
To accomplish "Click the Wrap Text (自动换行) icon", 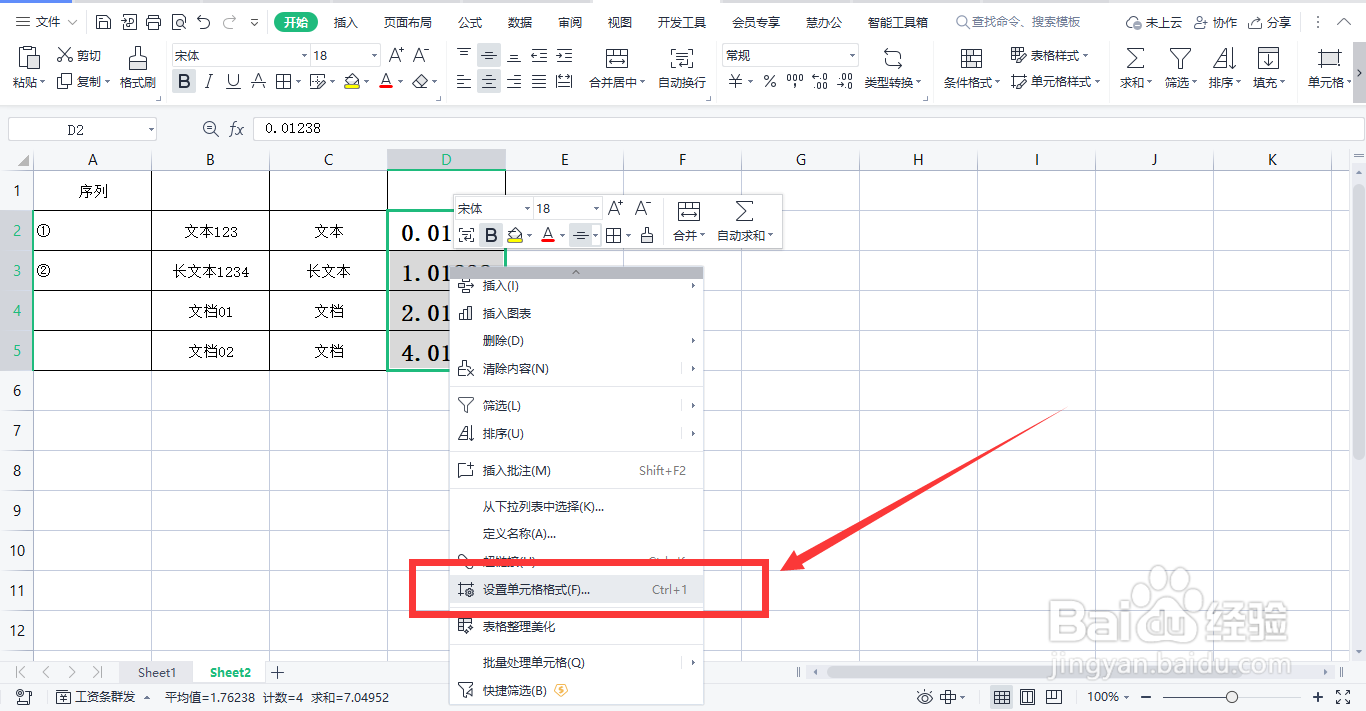I will (682, 58).
